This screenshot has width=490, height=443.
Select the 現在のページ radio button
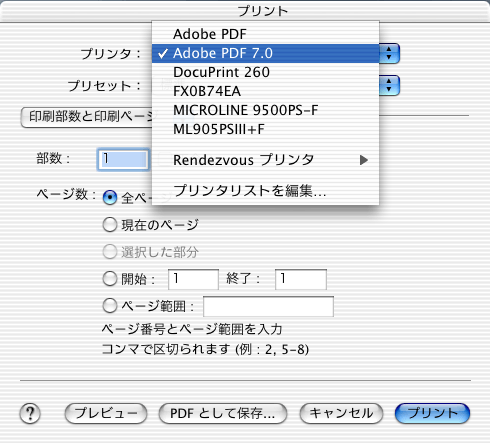[x=110, y=225]
